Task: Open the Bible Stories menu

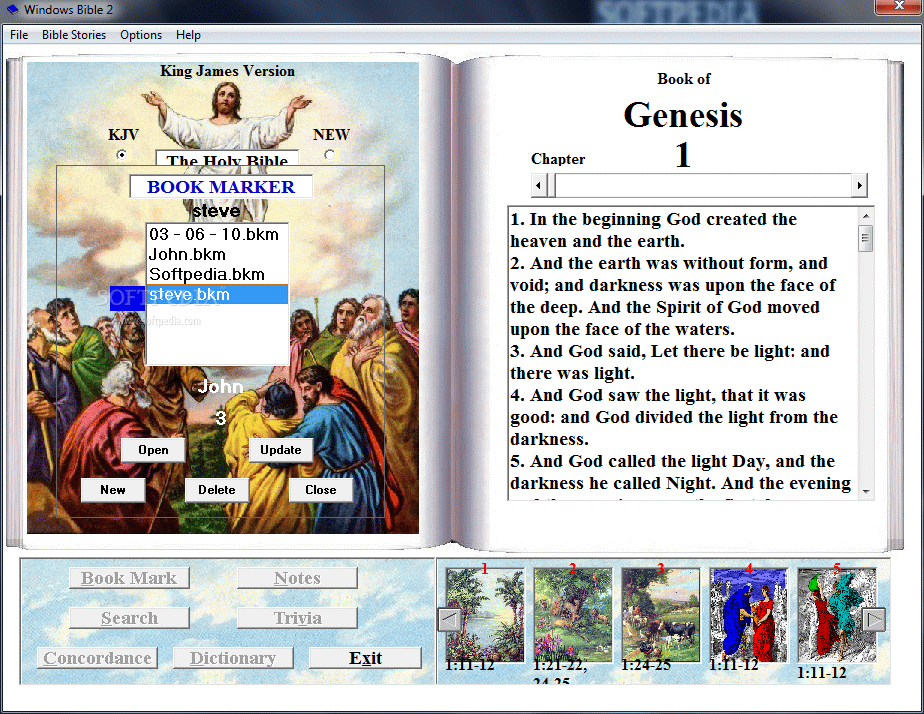Action: (x=74, y=35)
